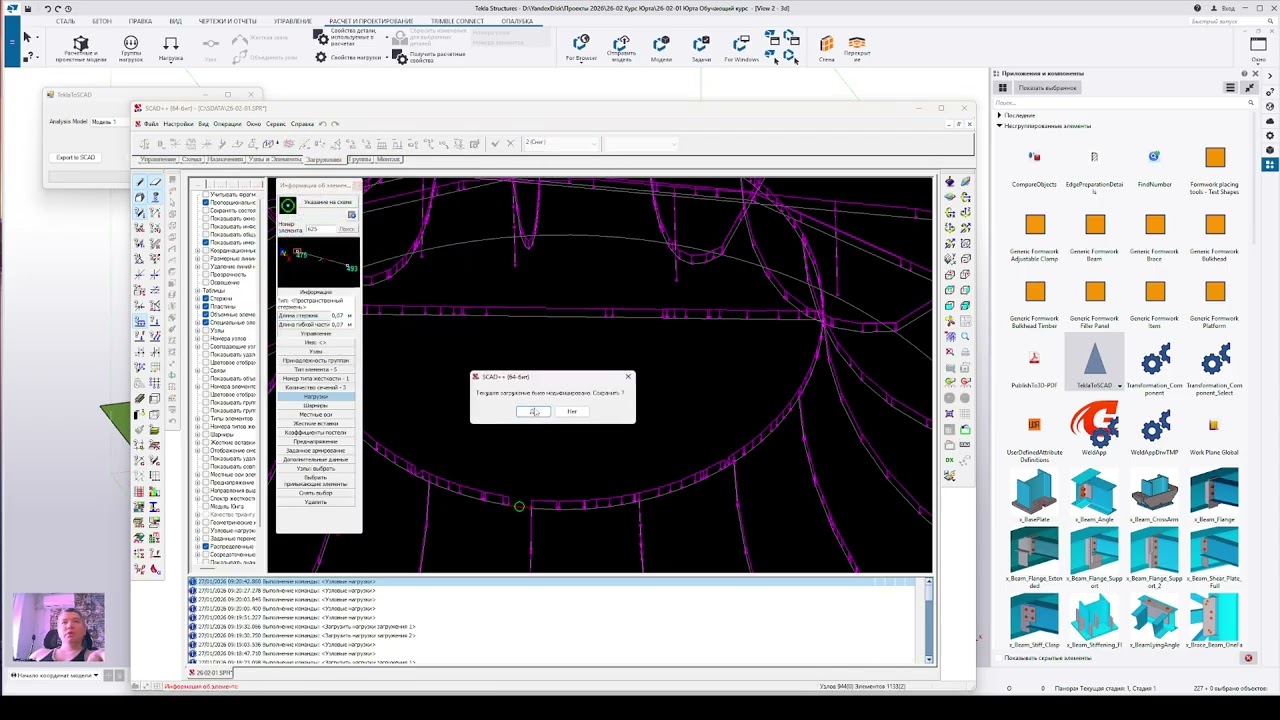The width and height of the screenshot is (1280, 720).
Task: Select the "Перекрытие" formwork icon
Action: coord(857,48)
